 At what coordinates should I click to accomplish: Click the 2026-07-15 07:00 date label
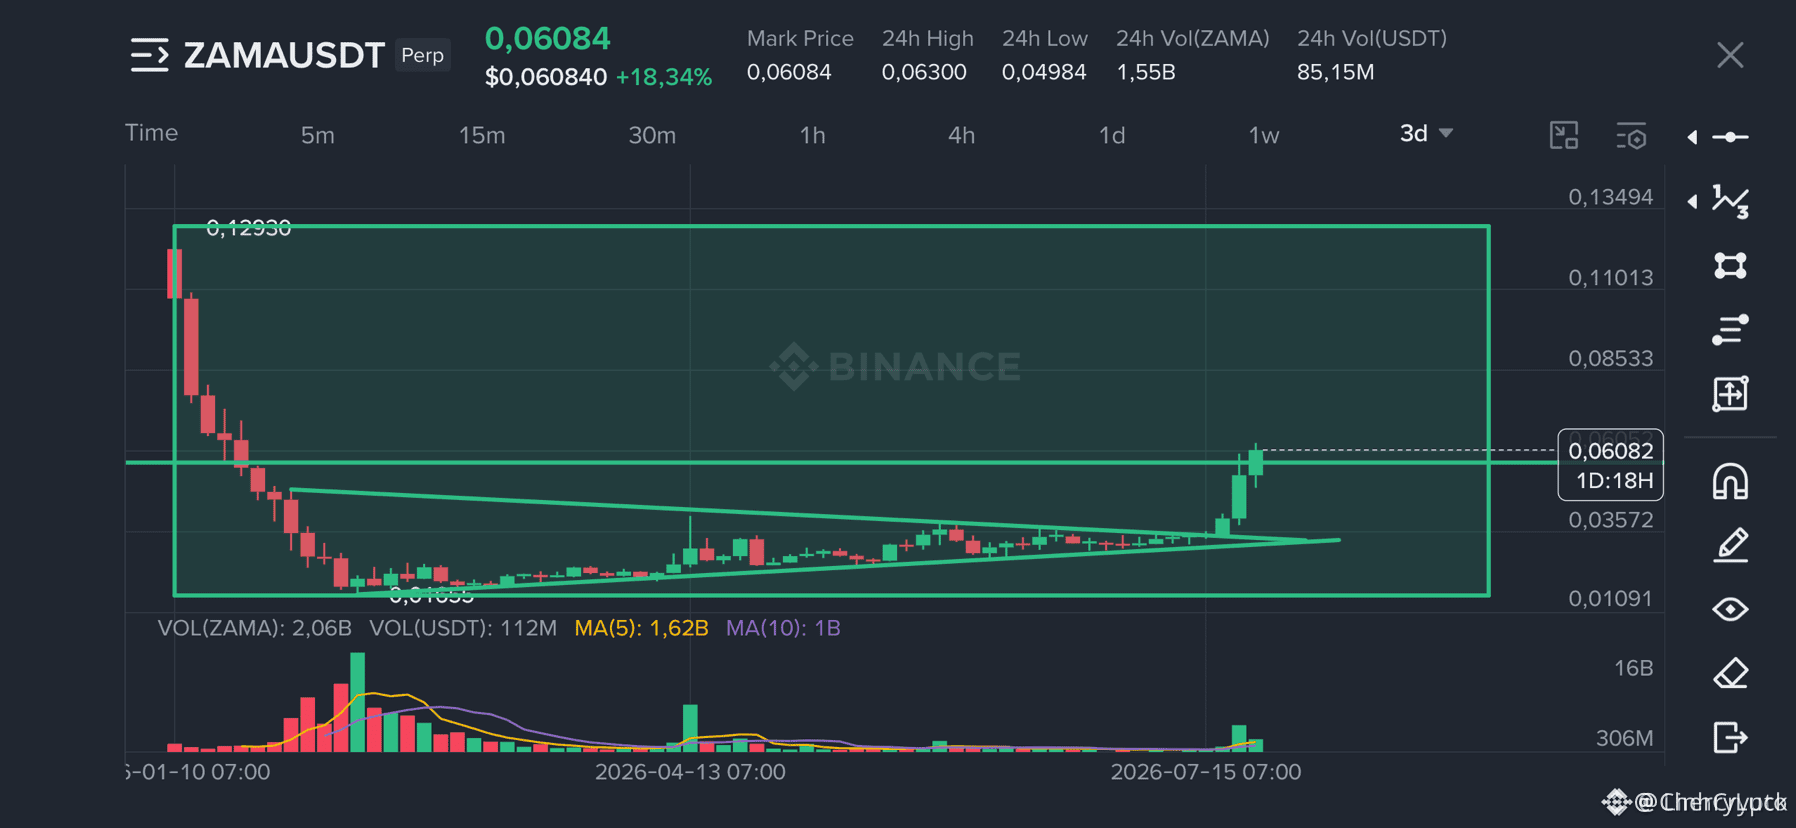point(1206,772)
